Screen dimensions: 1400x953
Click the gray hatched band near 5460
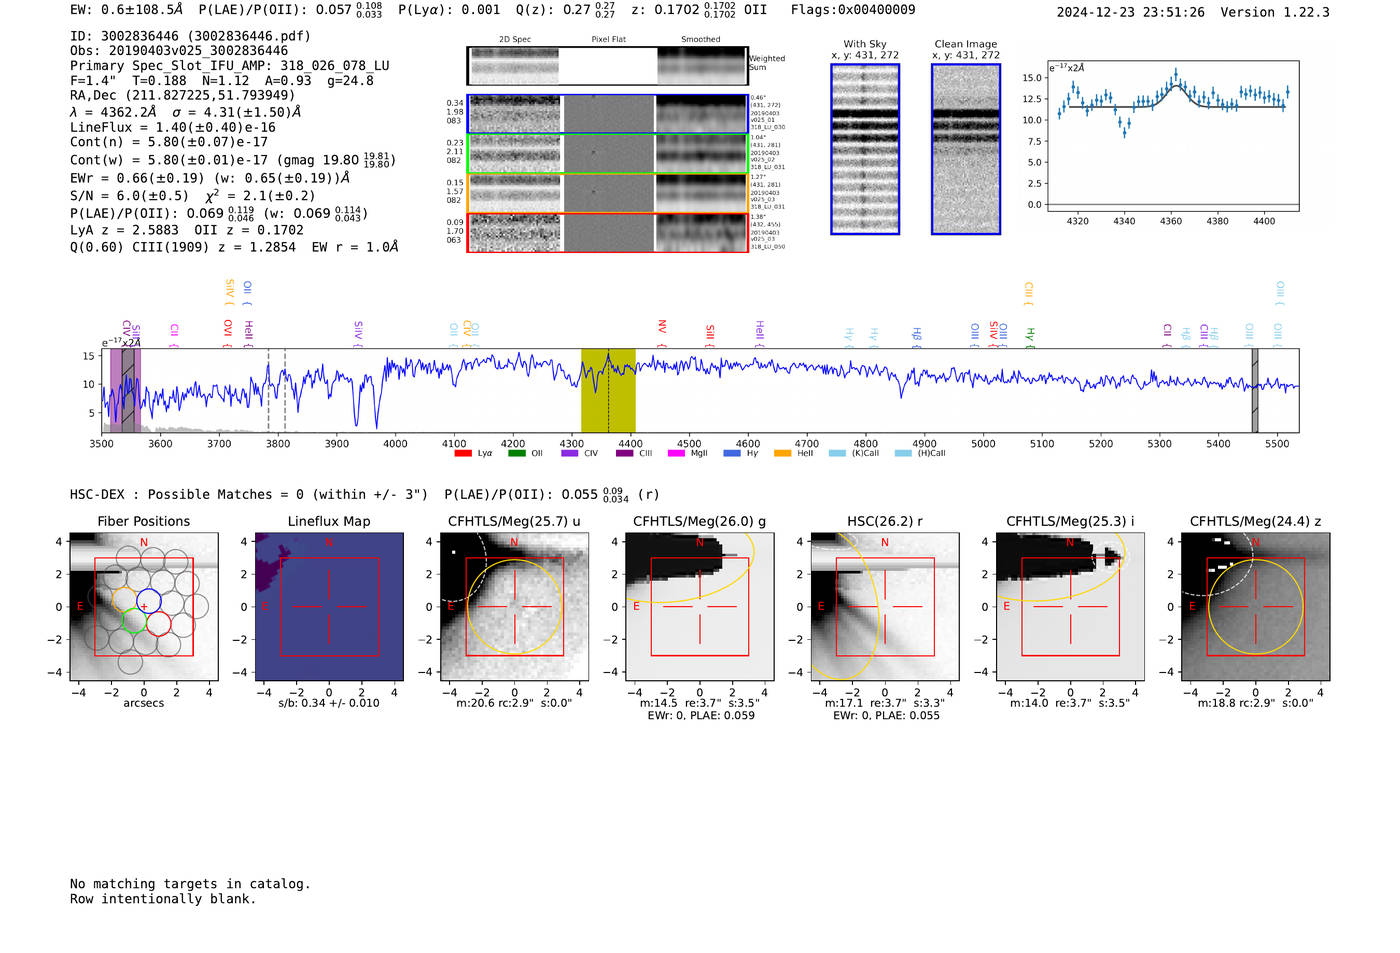tap(1255, 390)
